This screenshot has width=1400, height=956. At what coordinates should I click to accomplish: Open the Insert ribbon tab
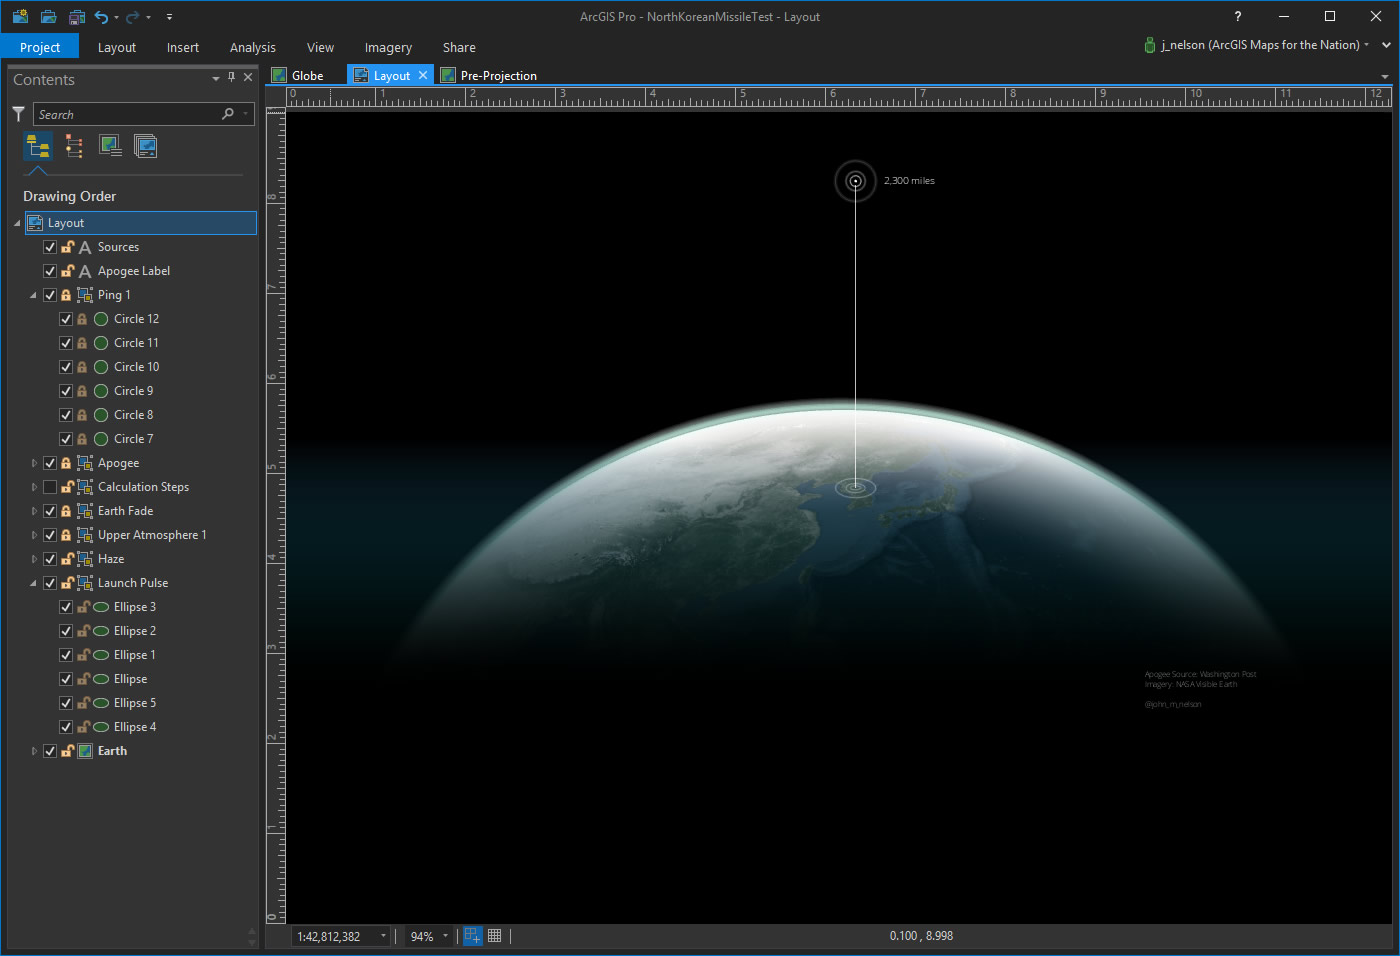(182, 47)
